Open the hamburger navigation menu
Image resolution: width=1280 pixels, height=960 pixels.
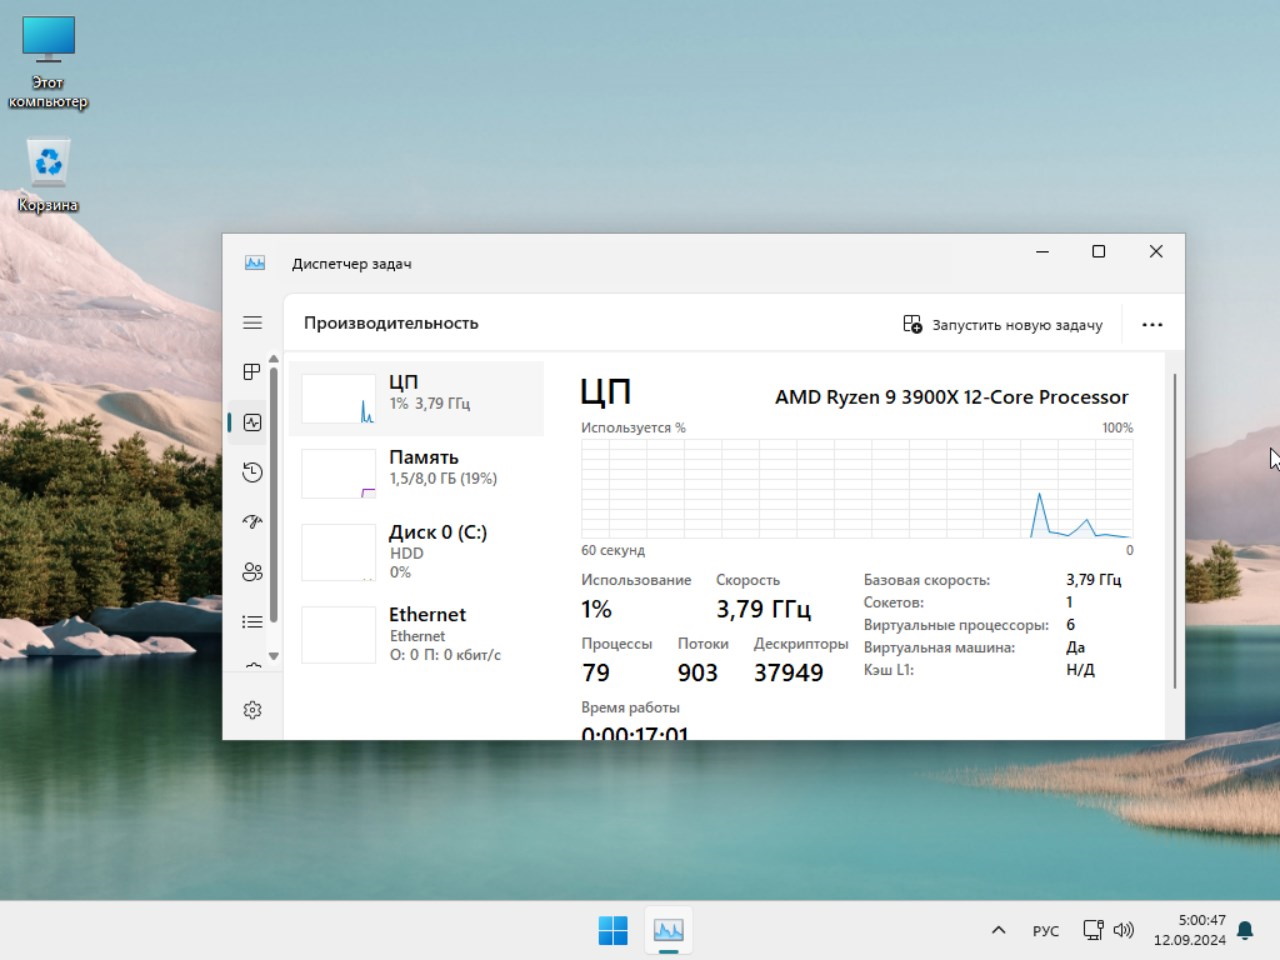[252, 322]
